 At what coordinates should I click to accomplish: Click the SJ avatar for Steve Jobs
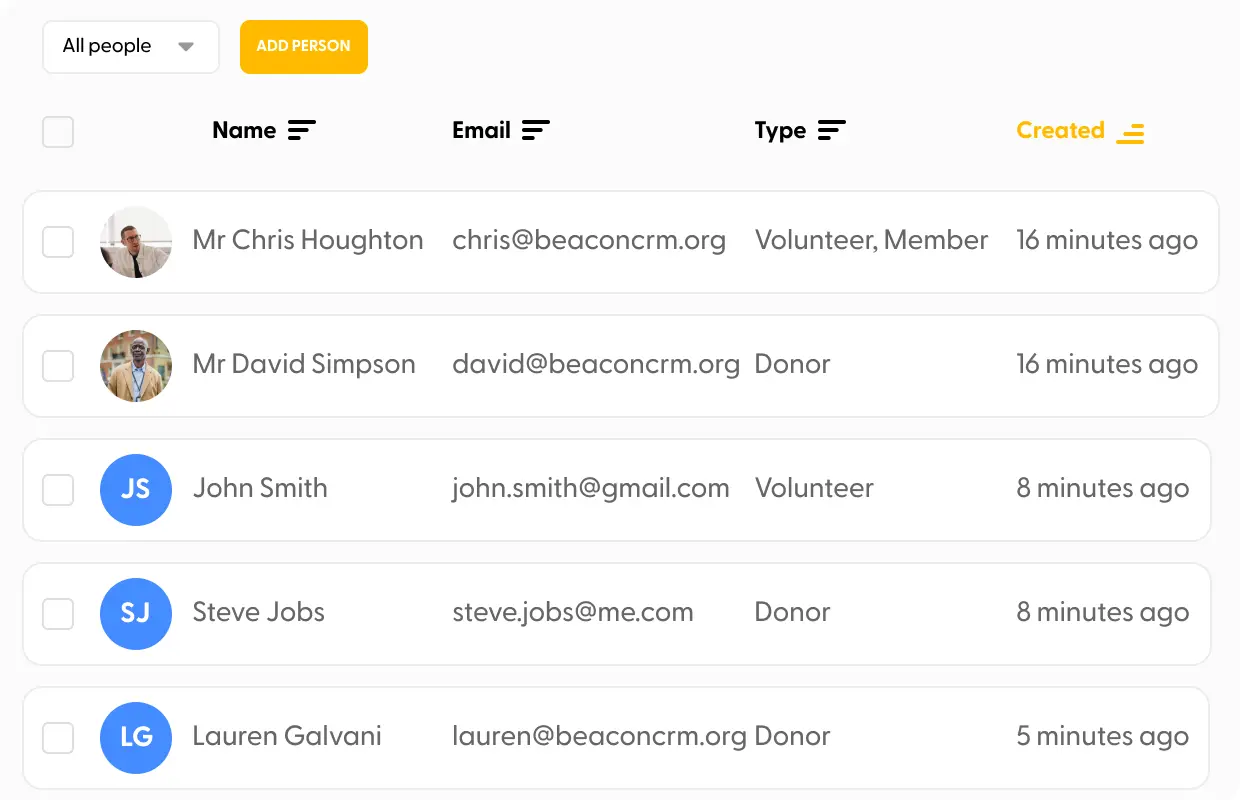(136, 613)
